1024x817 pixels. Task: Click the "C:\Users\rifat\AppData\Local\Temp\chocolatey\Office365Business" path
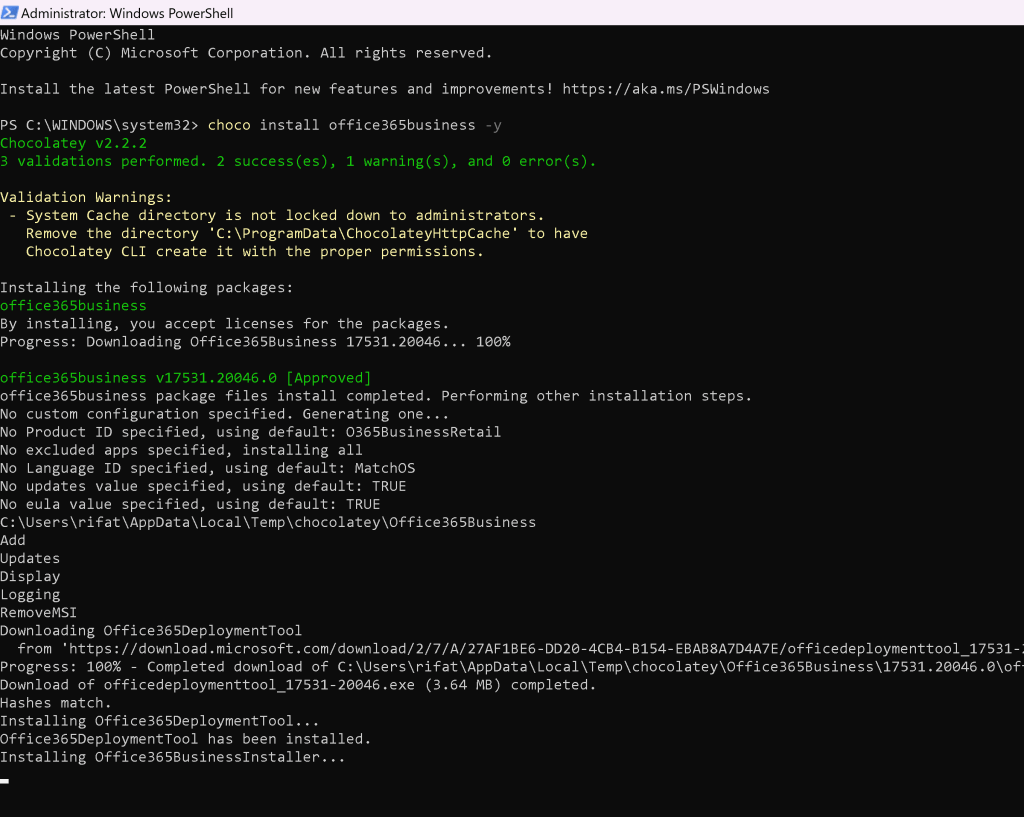(x=268, y=522)
